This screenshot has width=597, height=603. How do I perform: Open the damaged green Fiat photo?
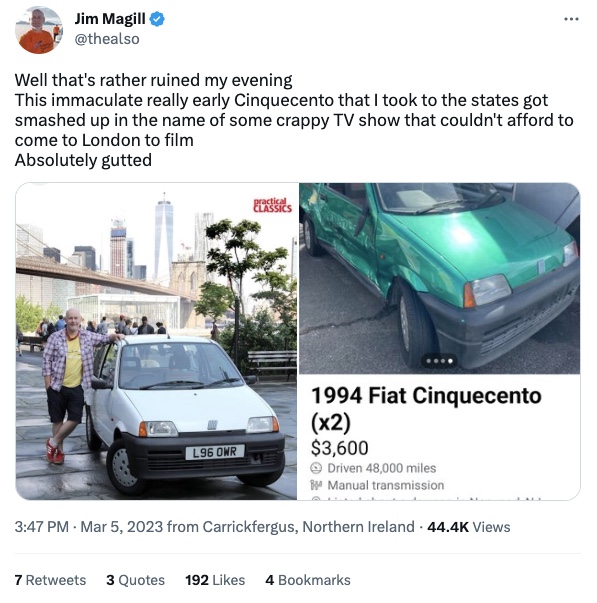point(439,278)
